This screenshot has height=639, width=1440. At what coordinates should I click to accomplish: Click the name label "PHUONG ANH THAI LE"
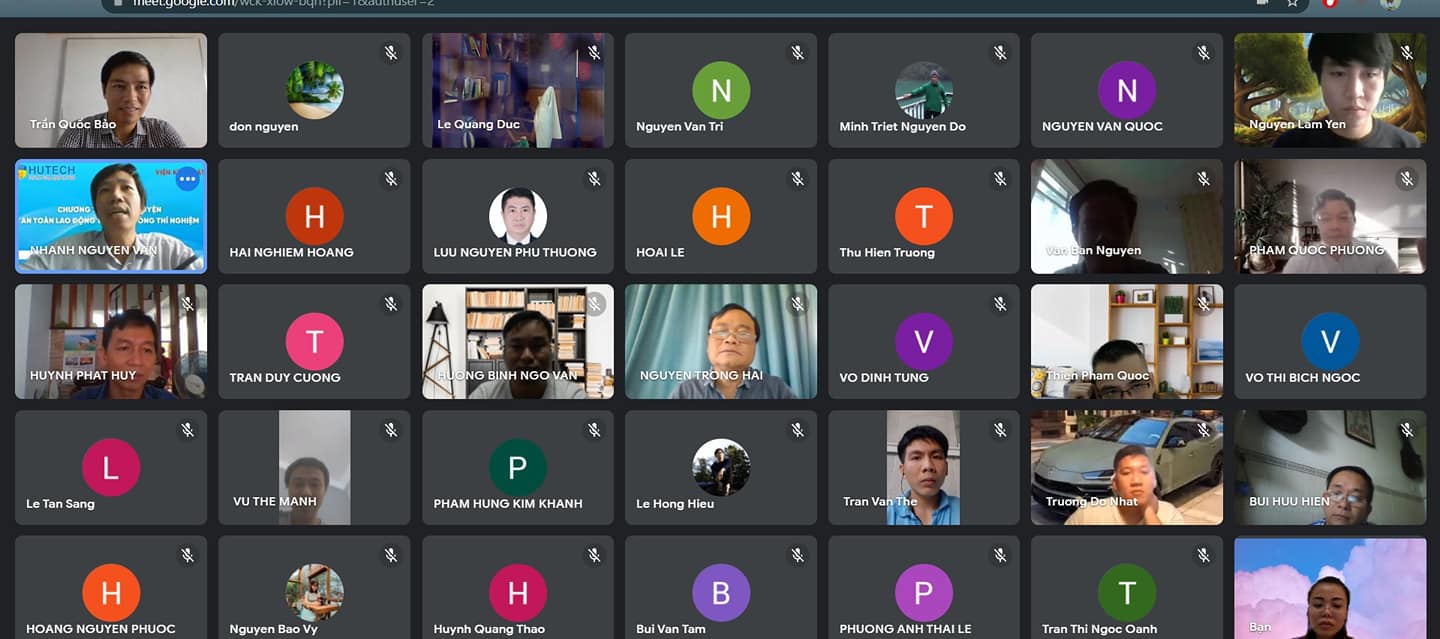(x=905, y=629)
